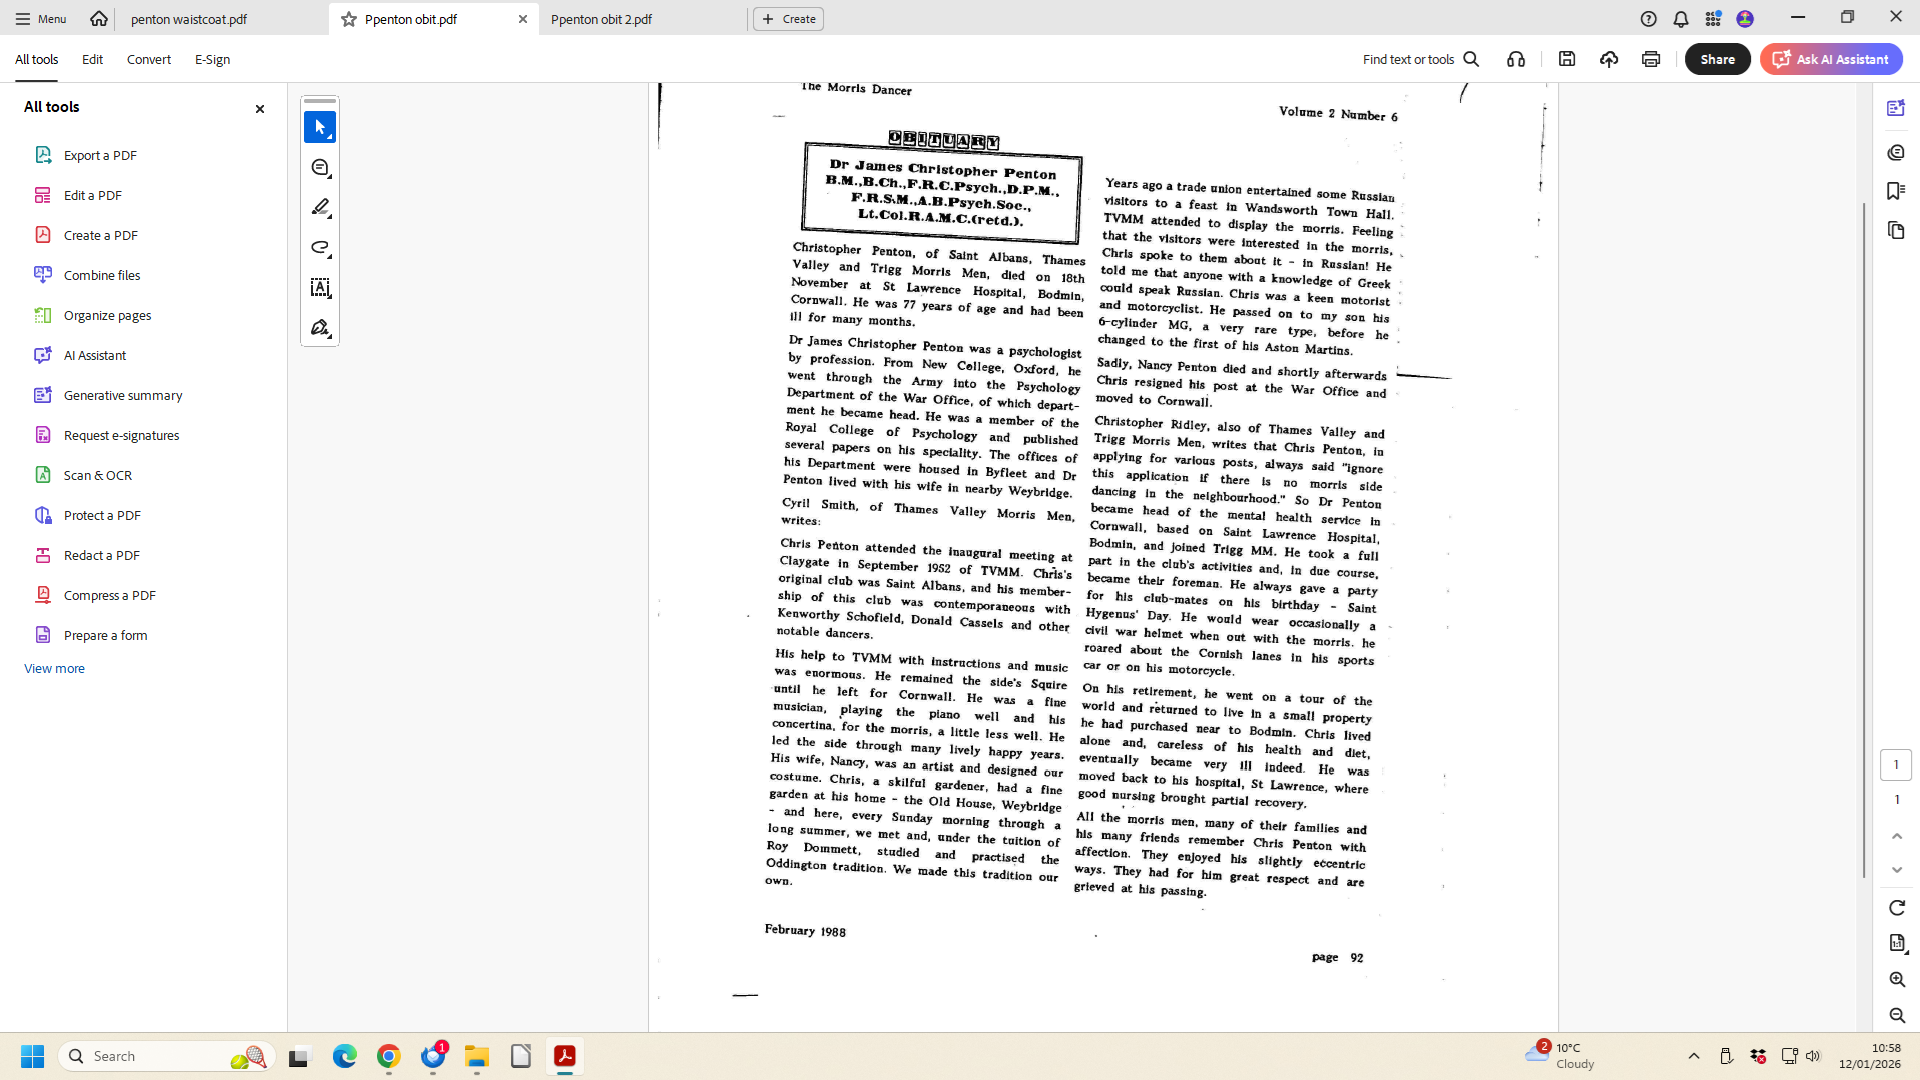1920x1080 pixels.
Task: Open the bookmarks panel icon
Action: (x=1896, y=191)
